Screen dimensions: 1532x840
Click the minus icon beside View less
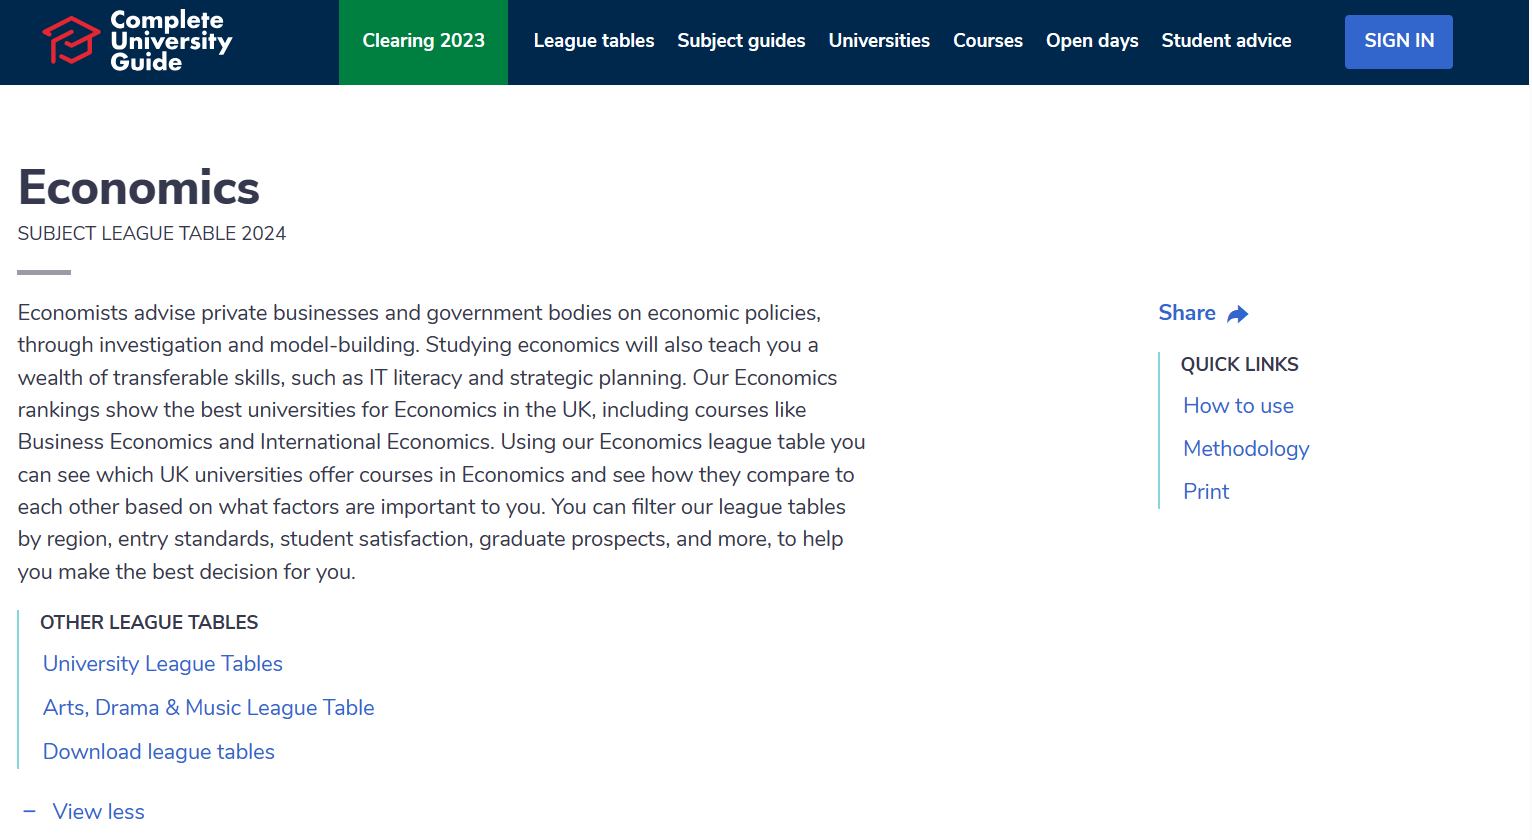[29, 812]
